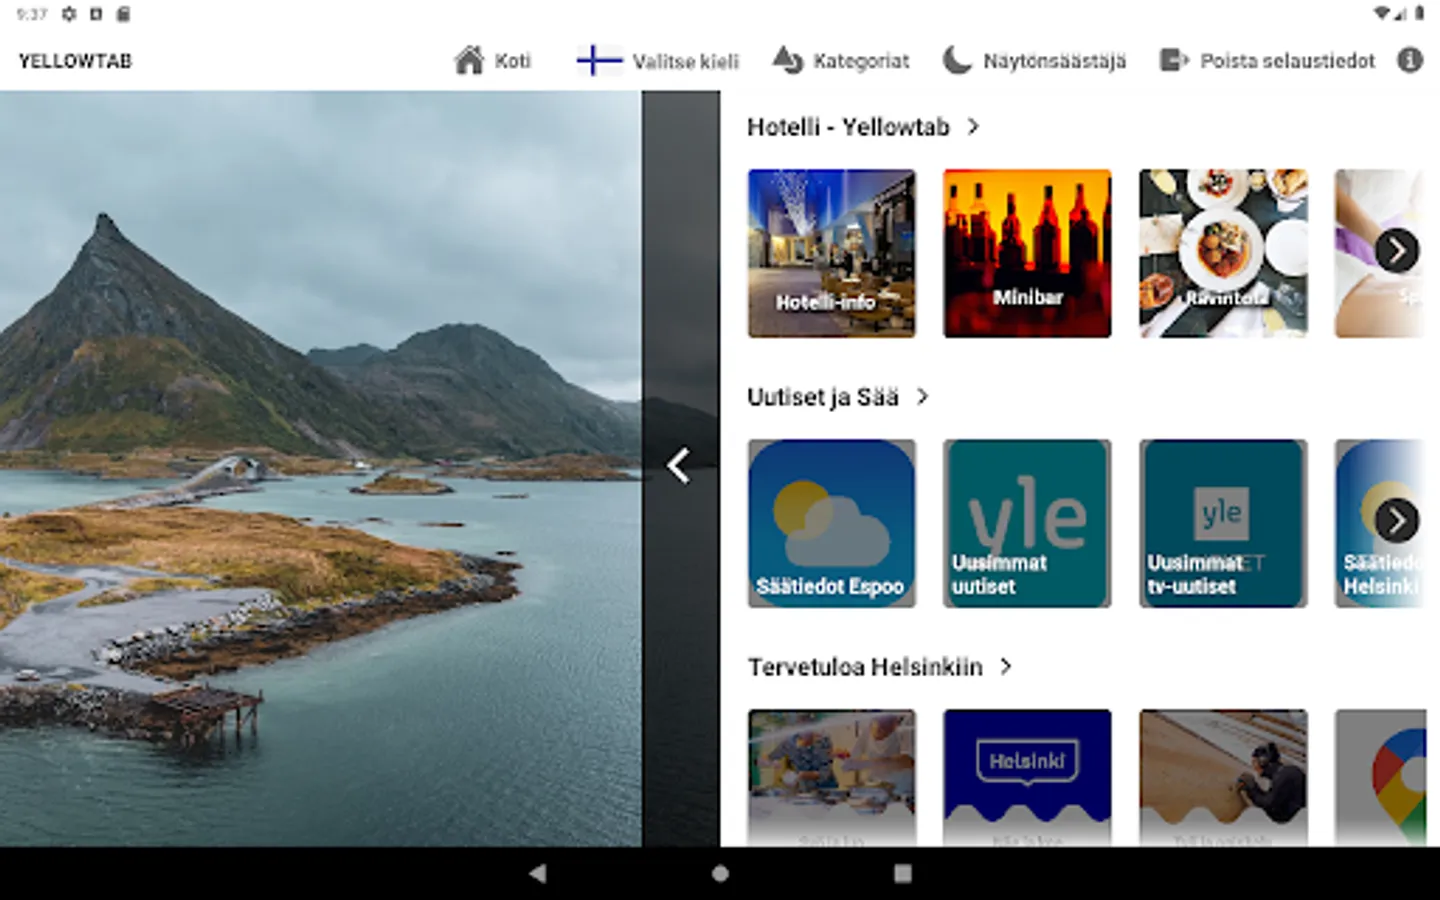Expand the Tervetuloa Helsinkiin section chevron
The image size is (1440, 900).
click(x=1007, y=667)
